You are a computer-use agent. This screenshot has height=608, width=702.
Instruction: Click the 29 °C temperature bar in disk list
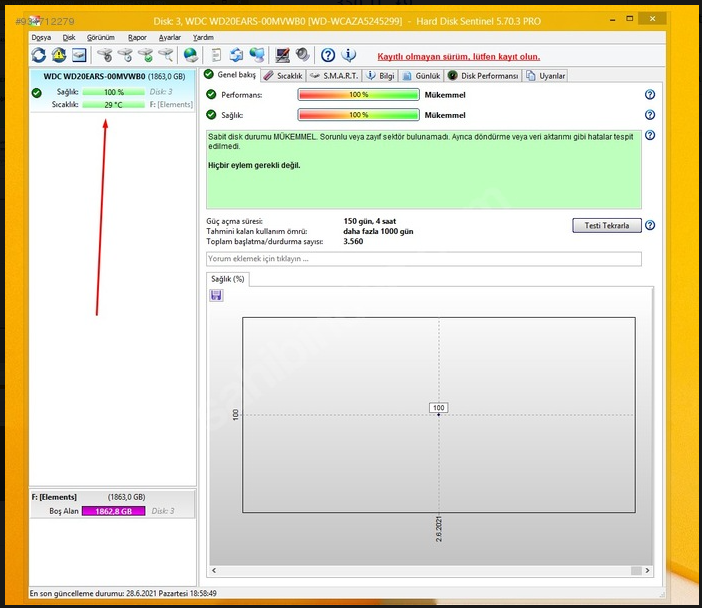(x=114, y=105)
